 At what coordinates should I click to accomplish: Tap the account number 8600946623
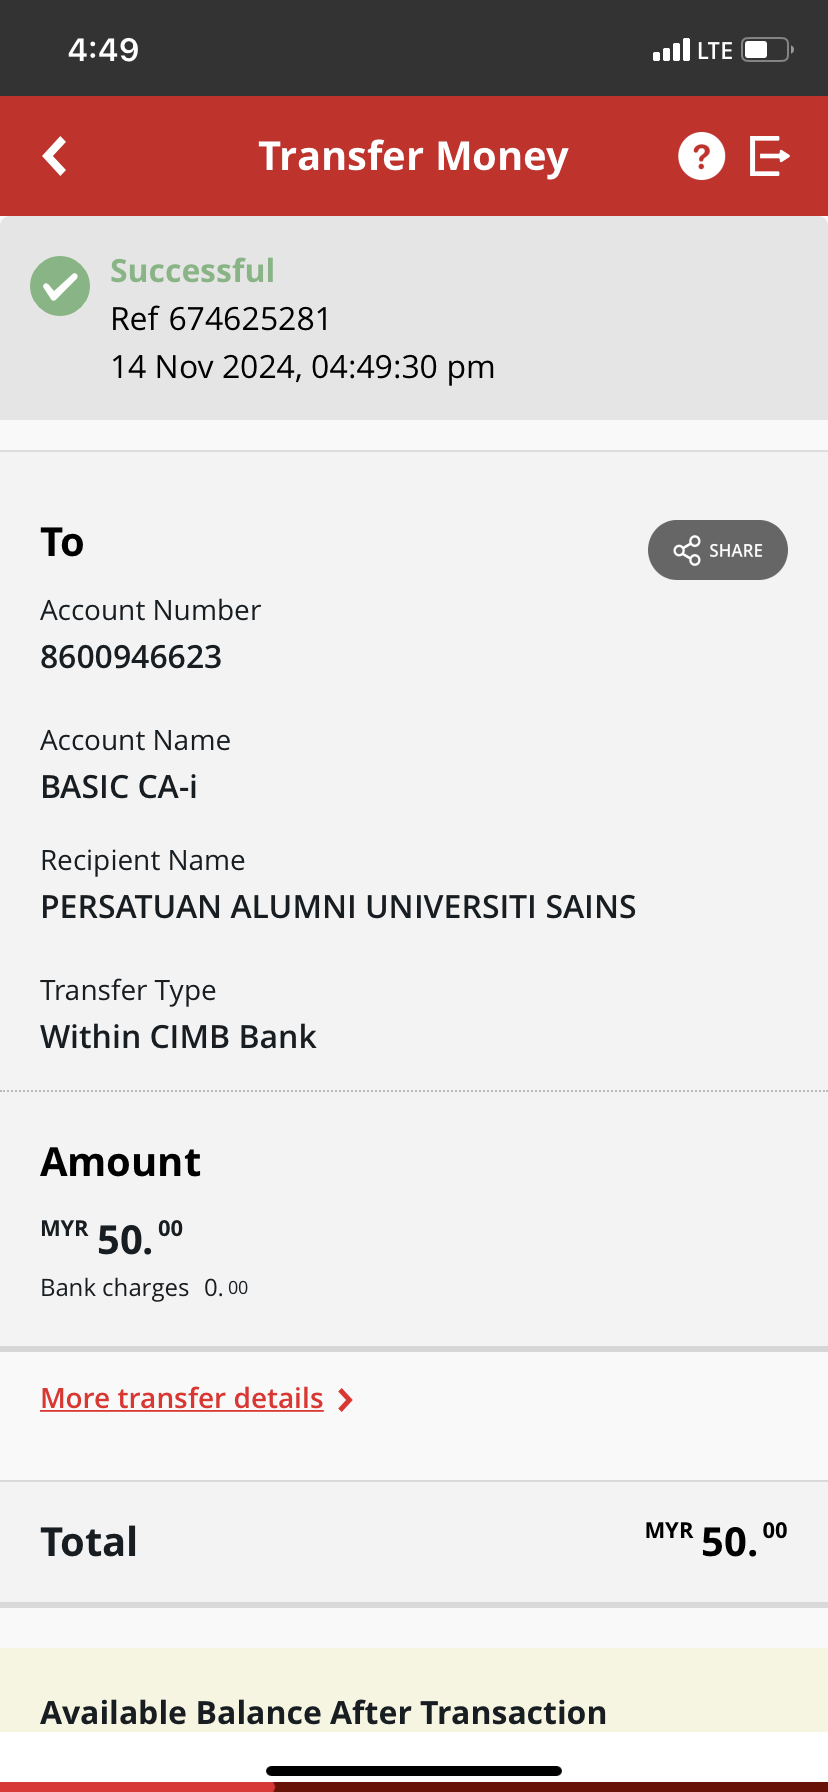click(131, 657)
